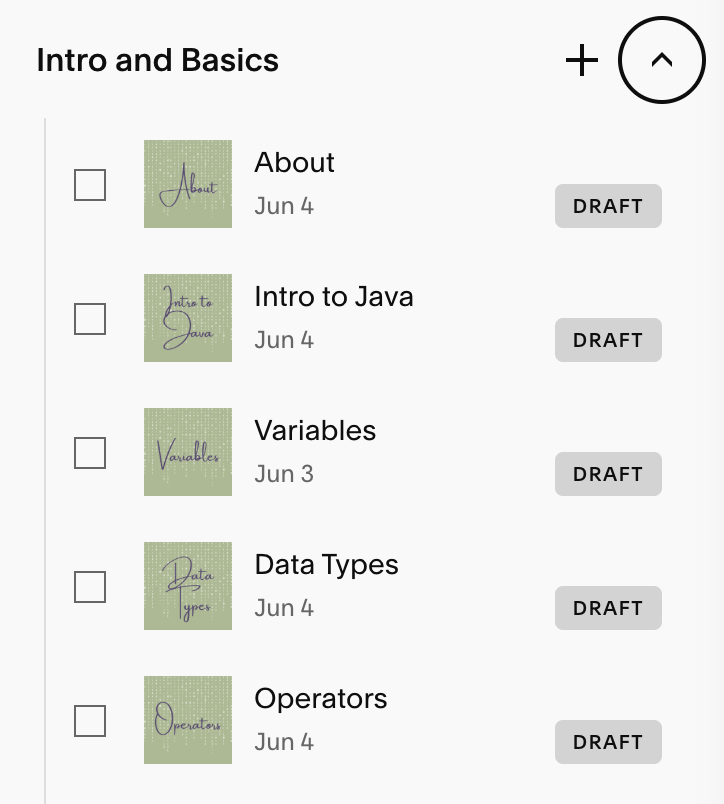Select the Variables thumbnail image
724x804 pixels.
(x=188, y=452)
